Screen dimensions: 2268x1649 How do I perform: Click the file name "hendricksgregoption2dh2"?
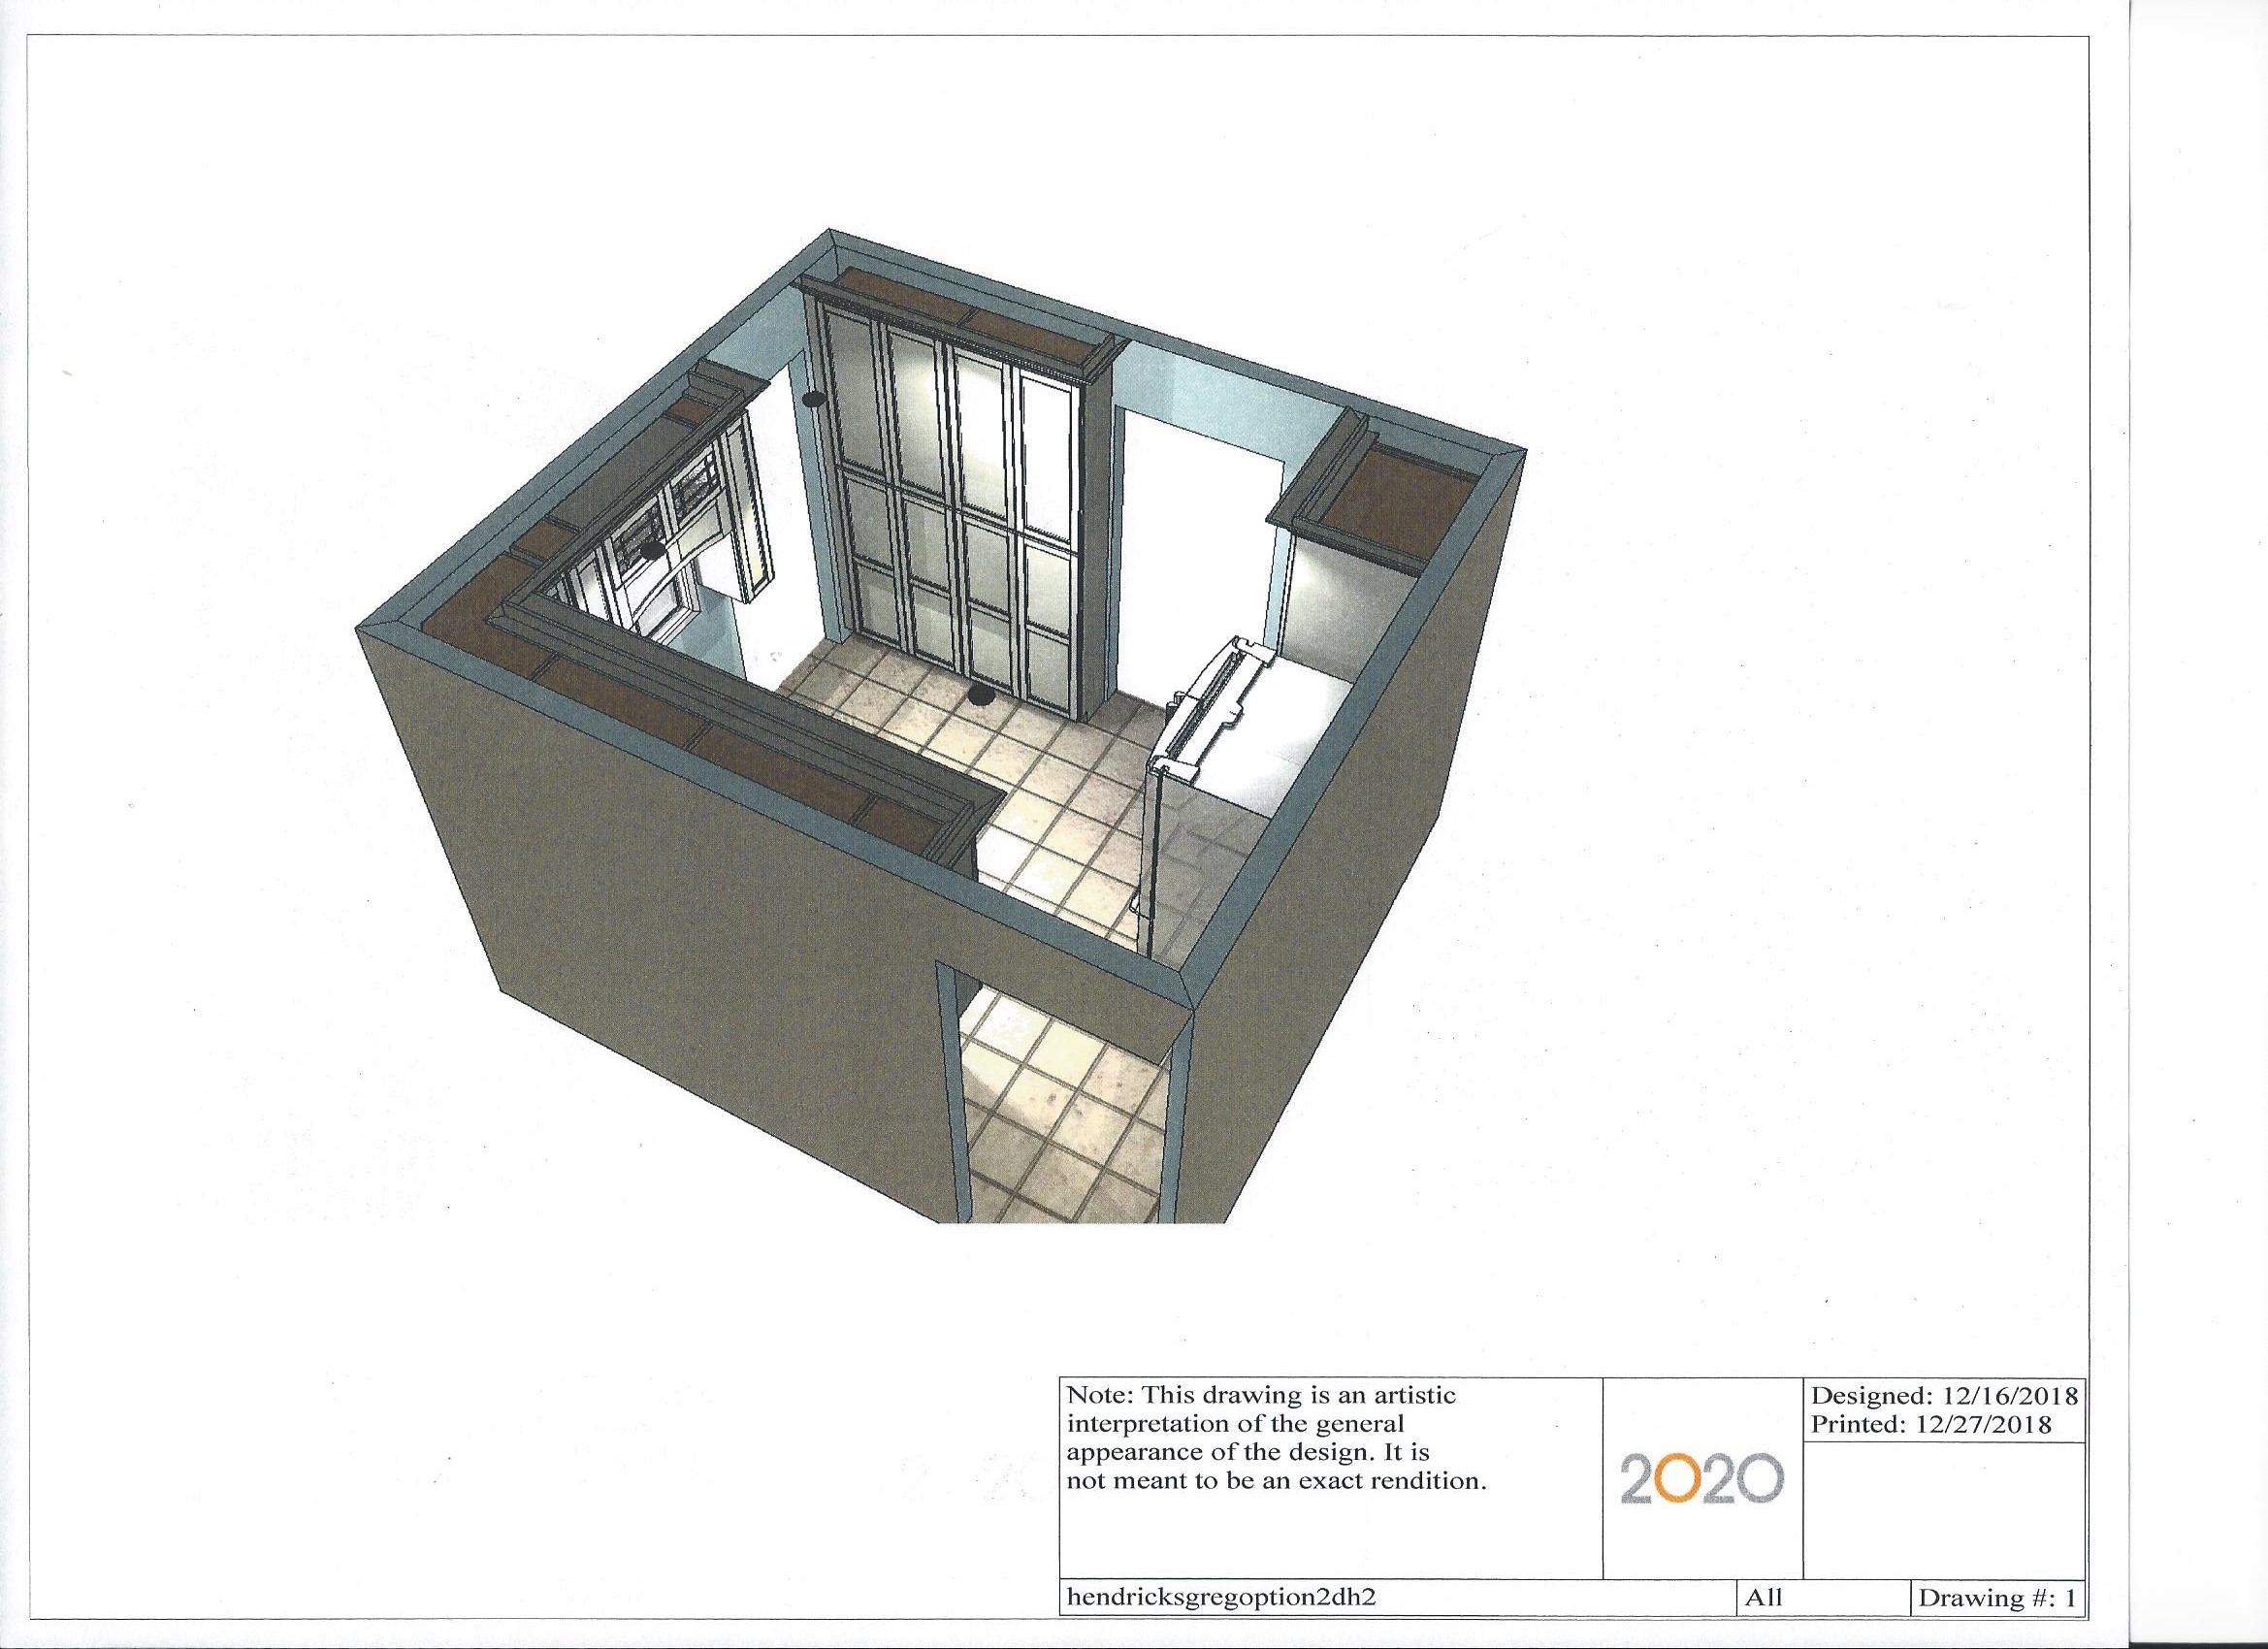click(x=1222, y=1598)
